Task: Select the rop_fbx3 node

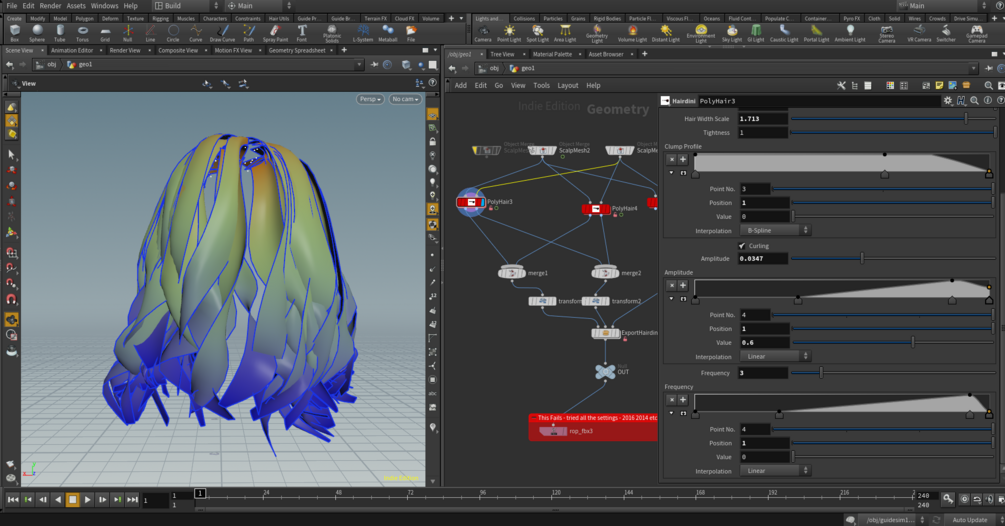Action: click(x=553, y=431)
